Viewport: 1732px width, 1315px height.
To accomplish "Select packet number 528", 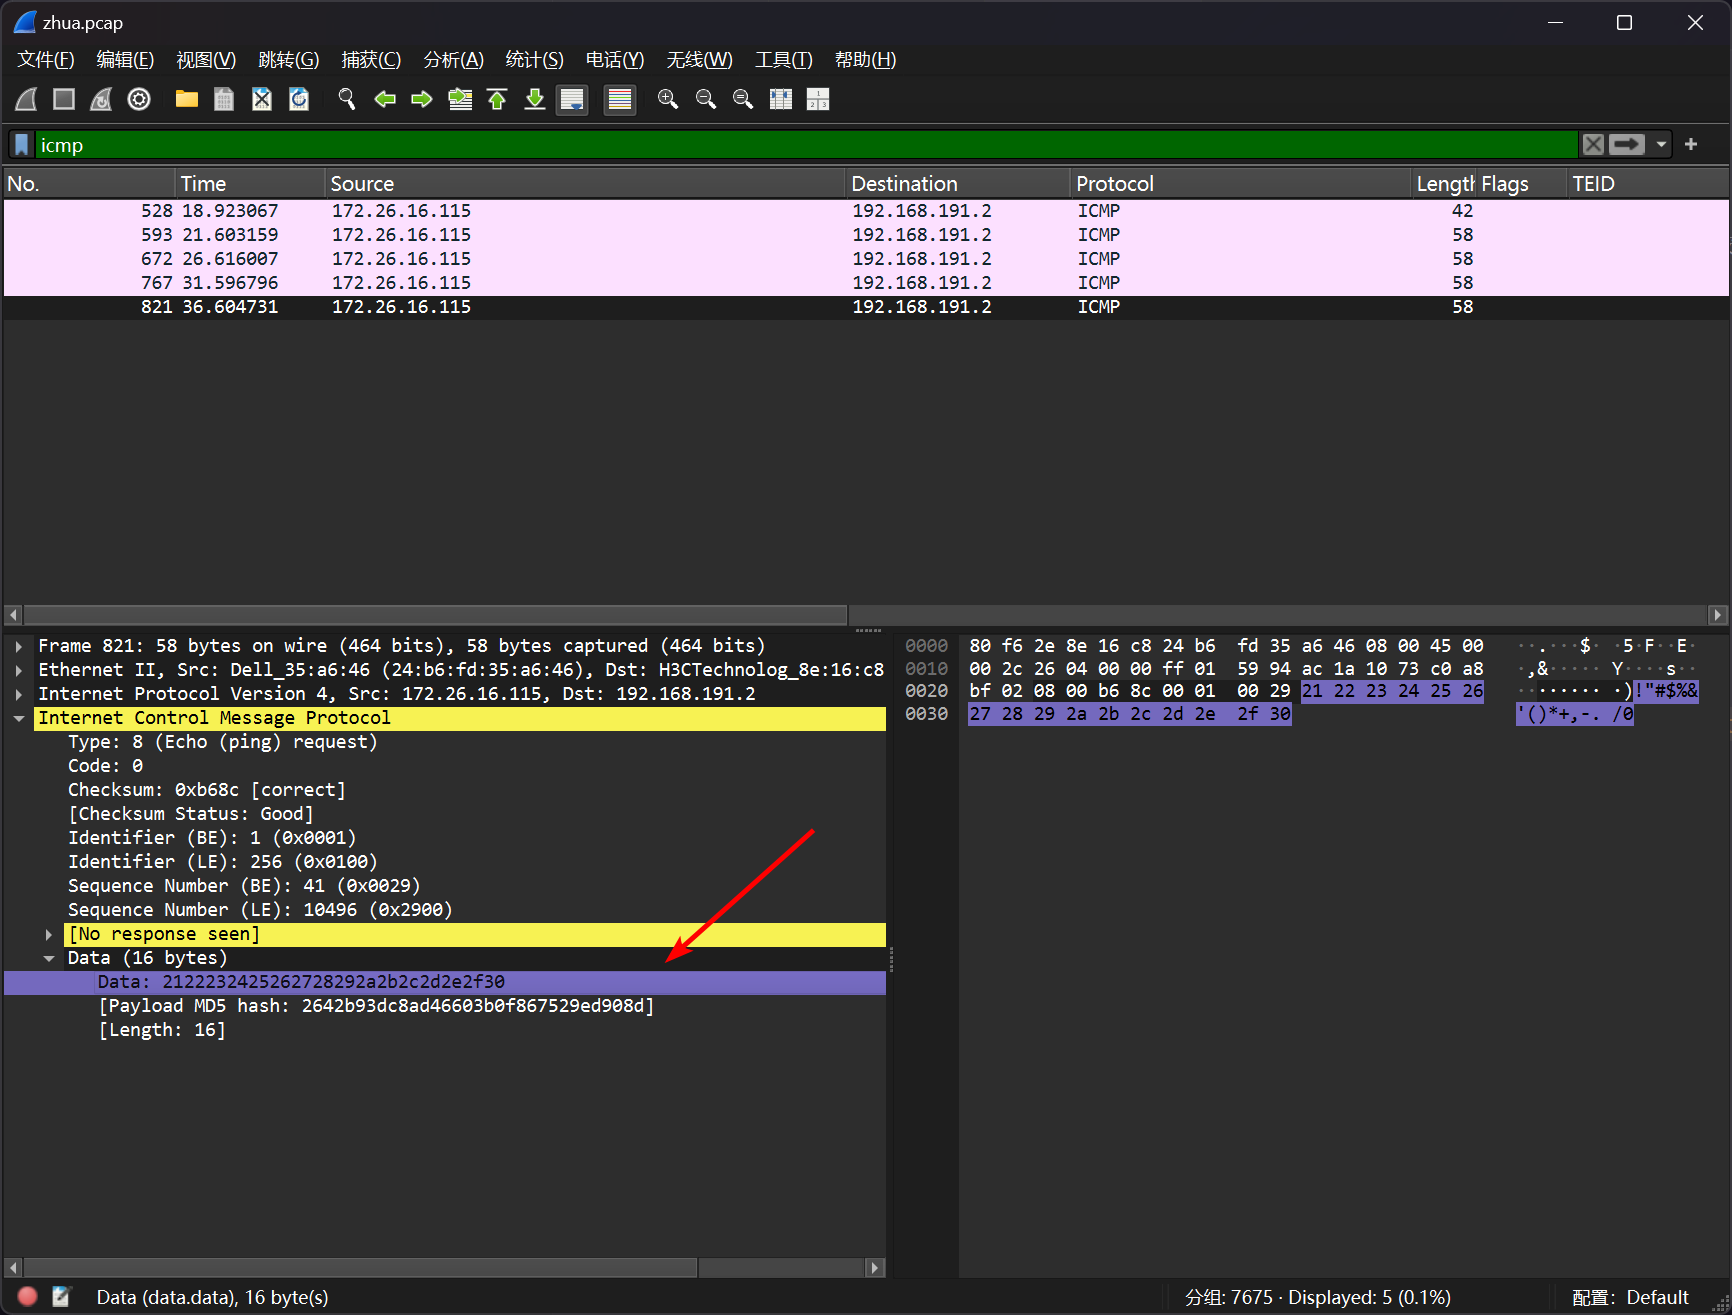I will click(x=866, y=211).
